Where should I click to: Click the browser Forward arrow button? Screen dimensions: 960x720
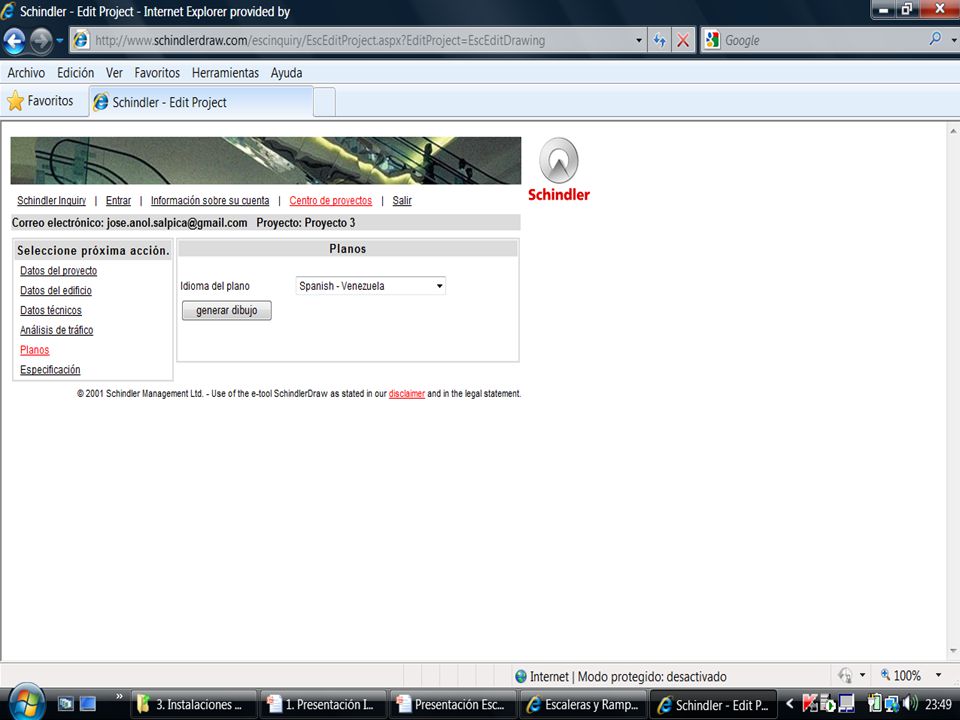point(41,41)
